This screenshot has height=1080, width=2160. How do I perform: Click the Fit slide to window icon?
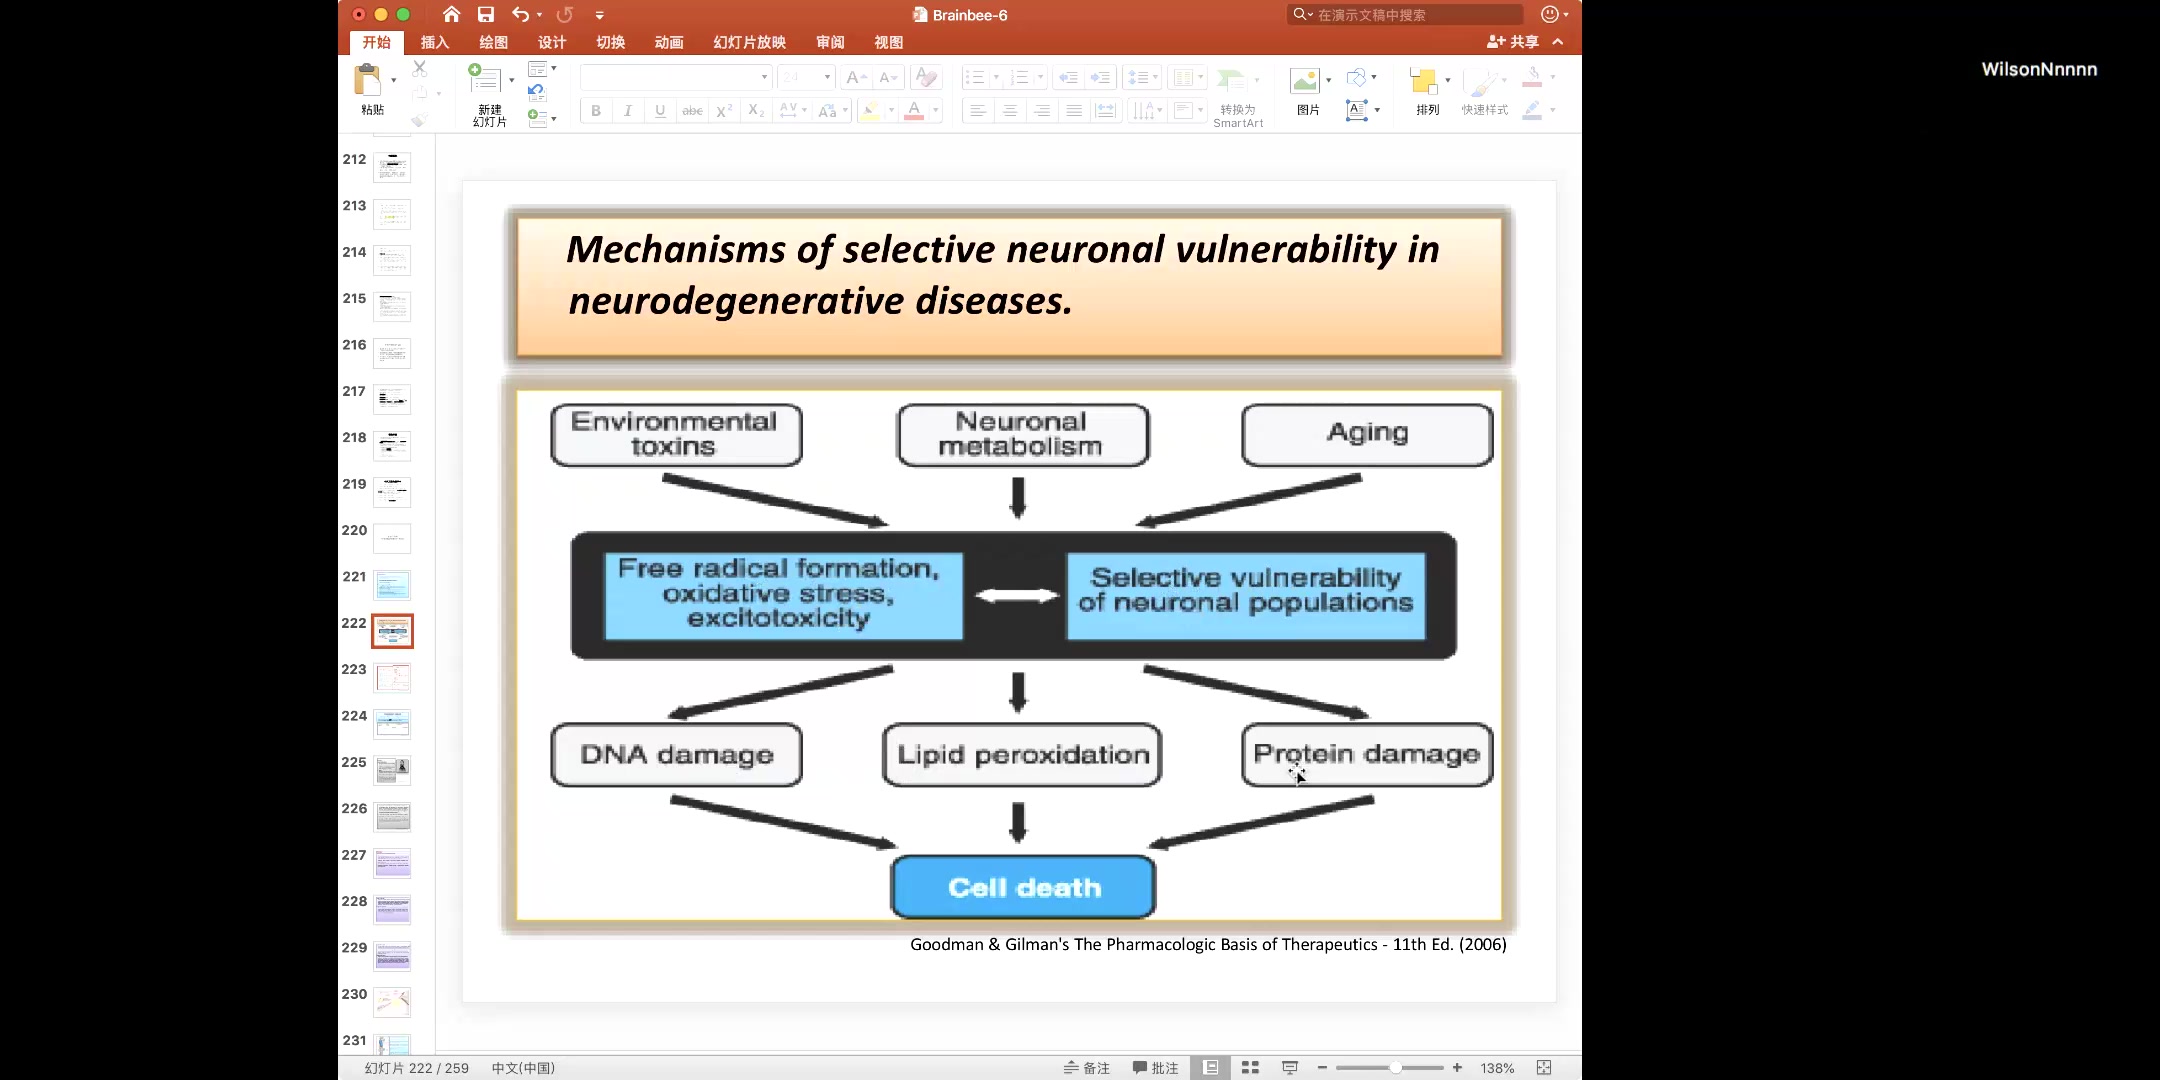point(1544,1068)
